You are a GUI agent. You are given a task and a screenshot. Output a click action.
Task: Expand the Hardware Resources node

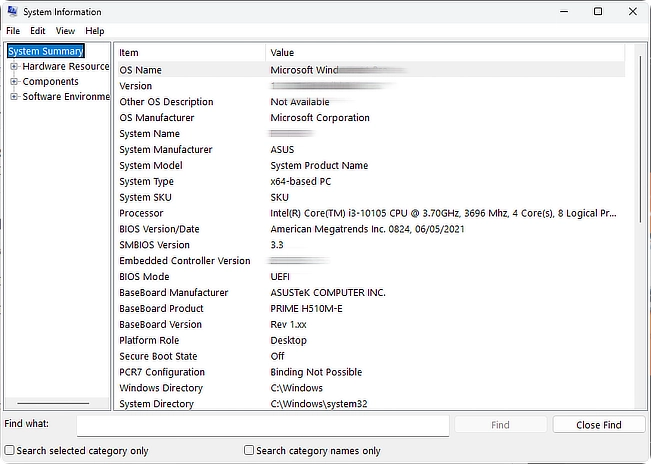[x=14, y=66]
